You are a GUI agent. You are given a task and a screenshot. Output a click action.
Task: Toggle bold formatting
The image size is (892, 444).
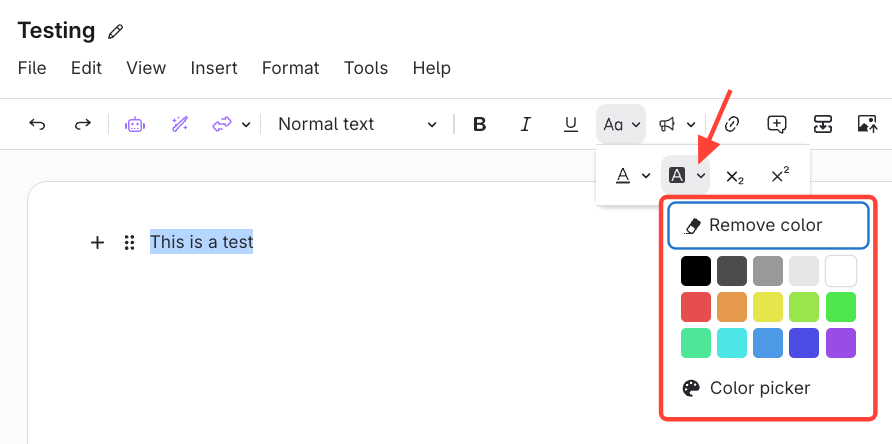click(x=479, y=124)
